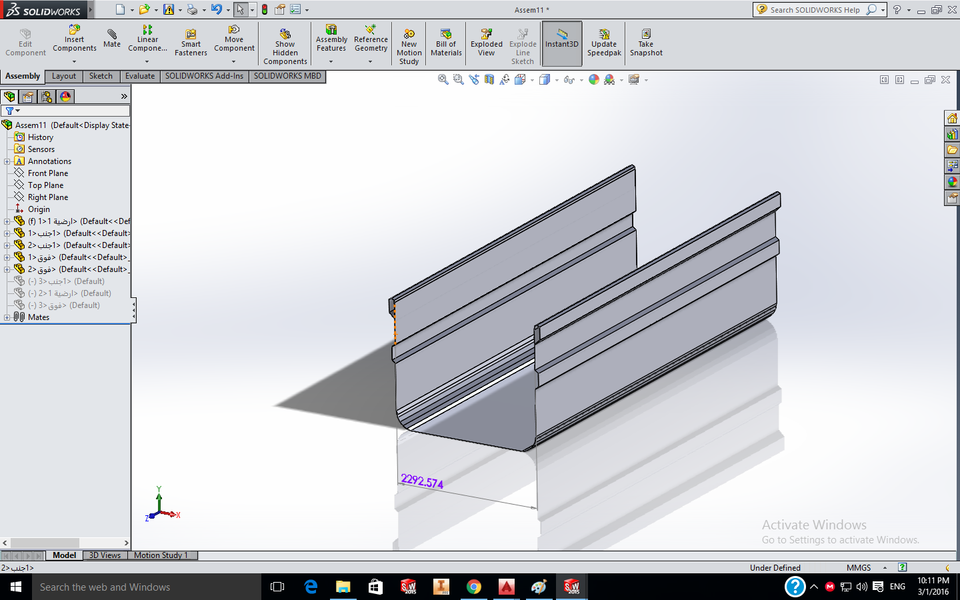Open Google Chrome from the taskbar
Screen dimensions: 960x600
click(473, 587)
